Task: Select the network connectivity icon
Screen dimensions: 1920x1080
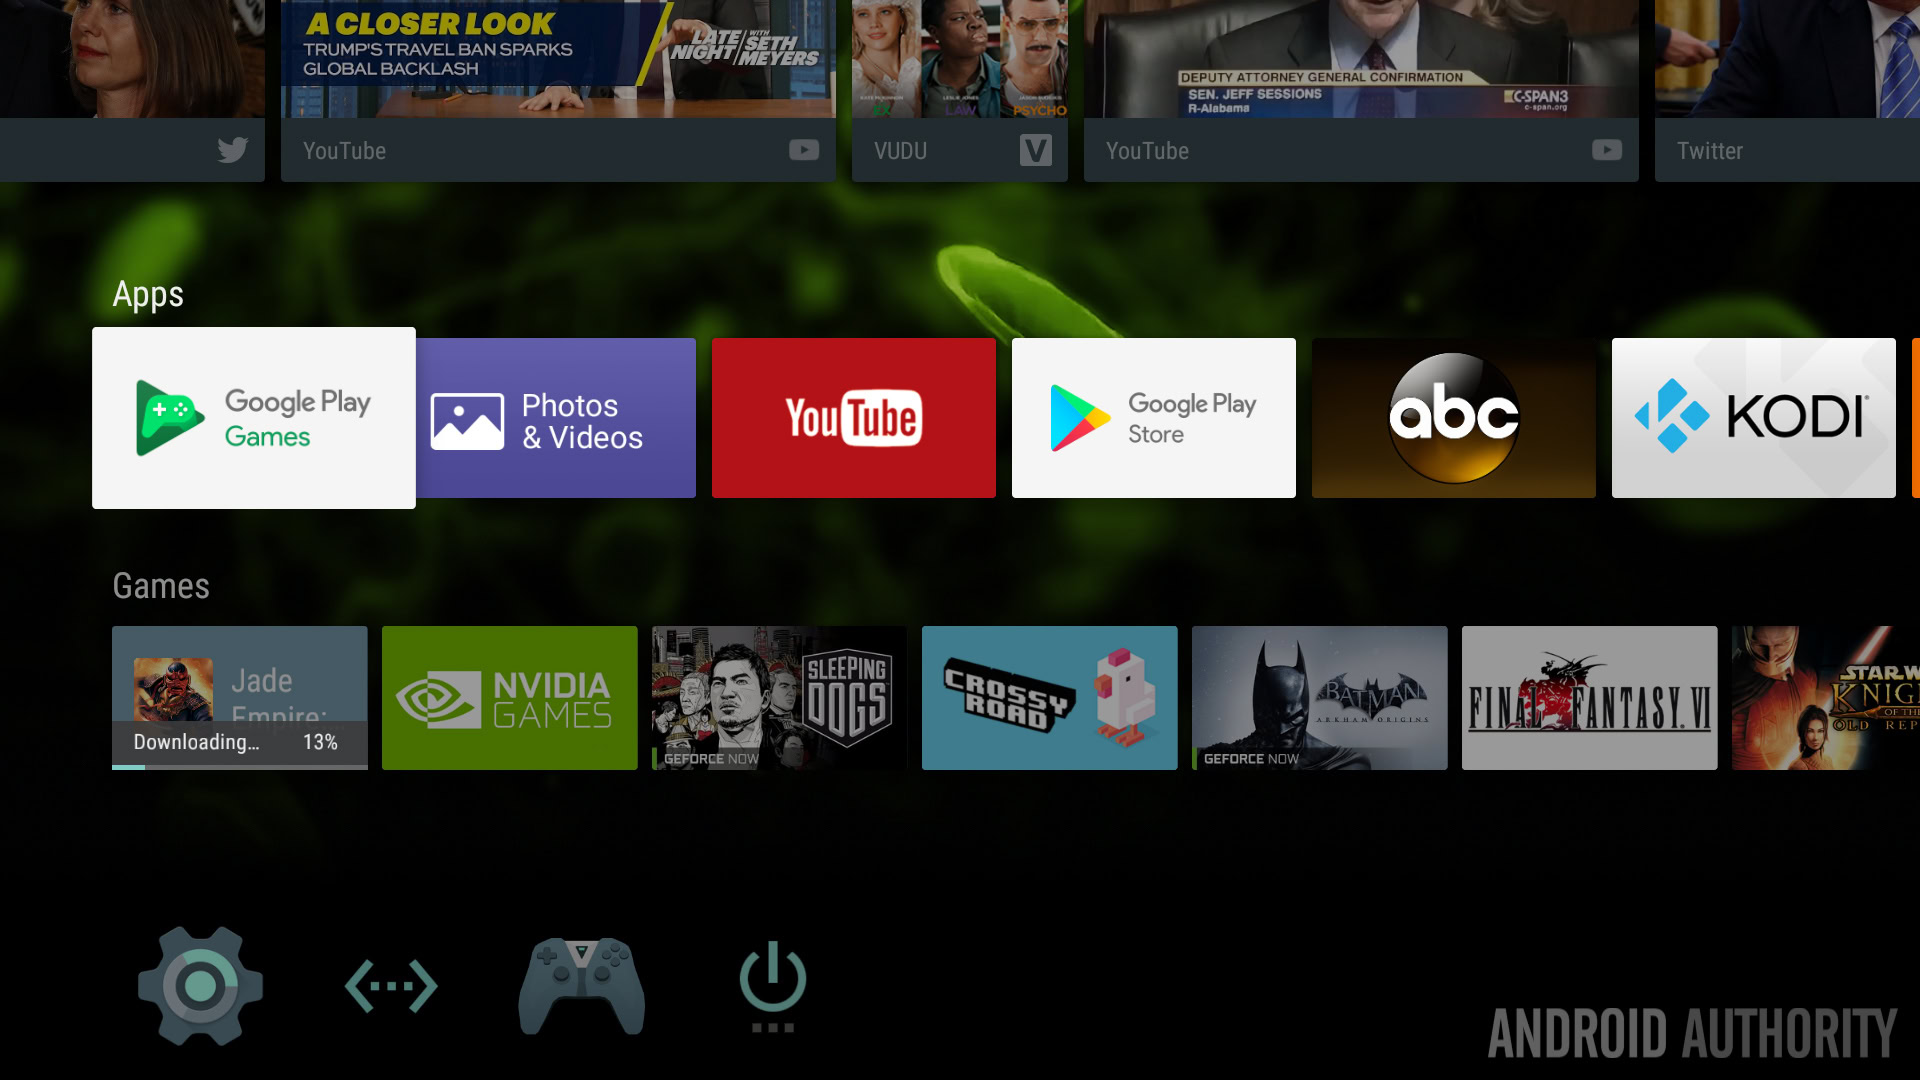Action: tap(389, 982)
